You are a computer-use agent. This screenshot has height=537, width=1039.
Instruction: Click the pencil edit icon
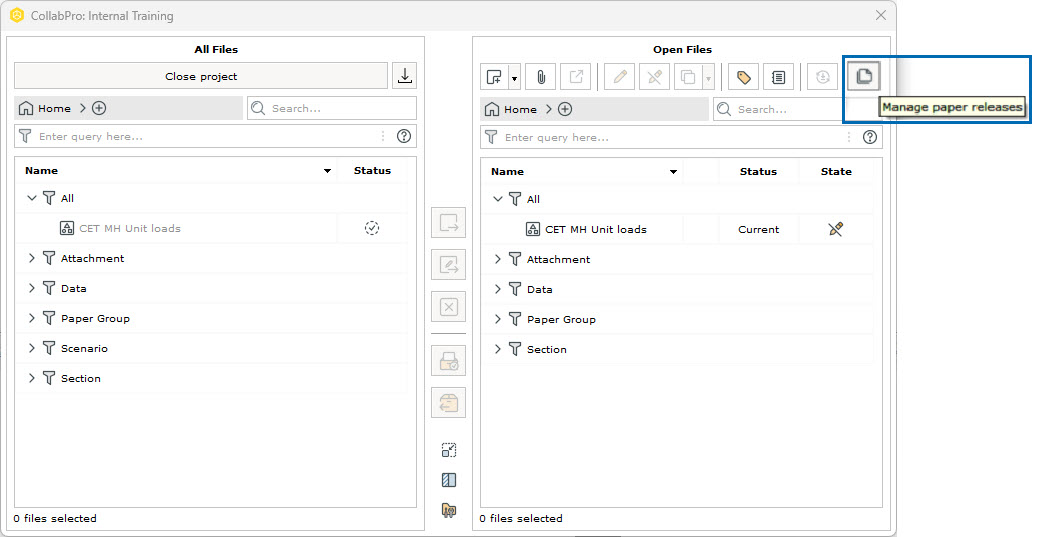(620, 78)
